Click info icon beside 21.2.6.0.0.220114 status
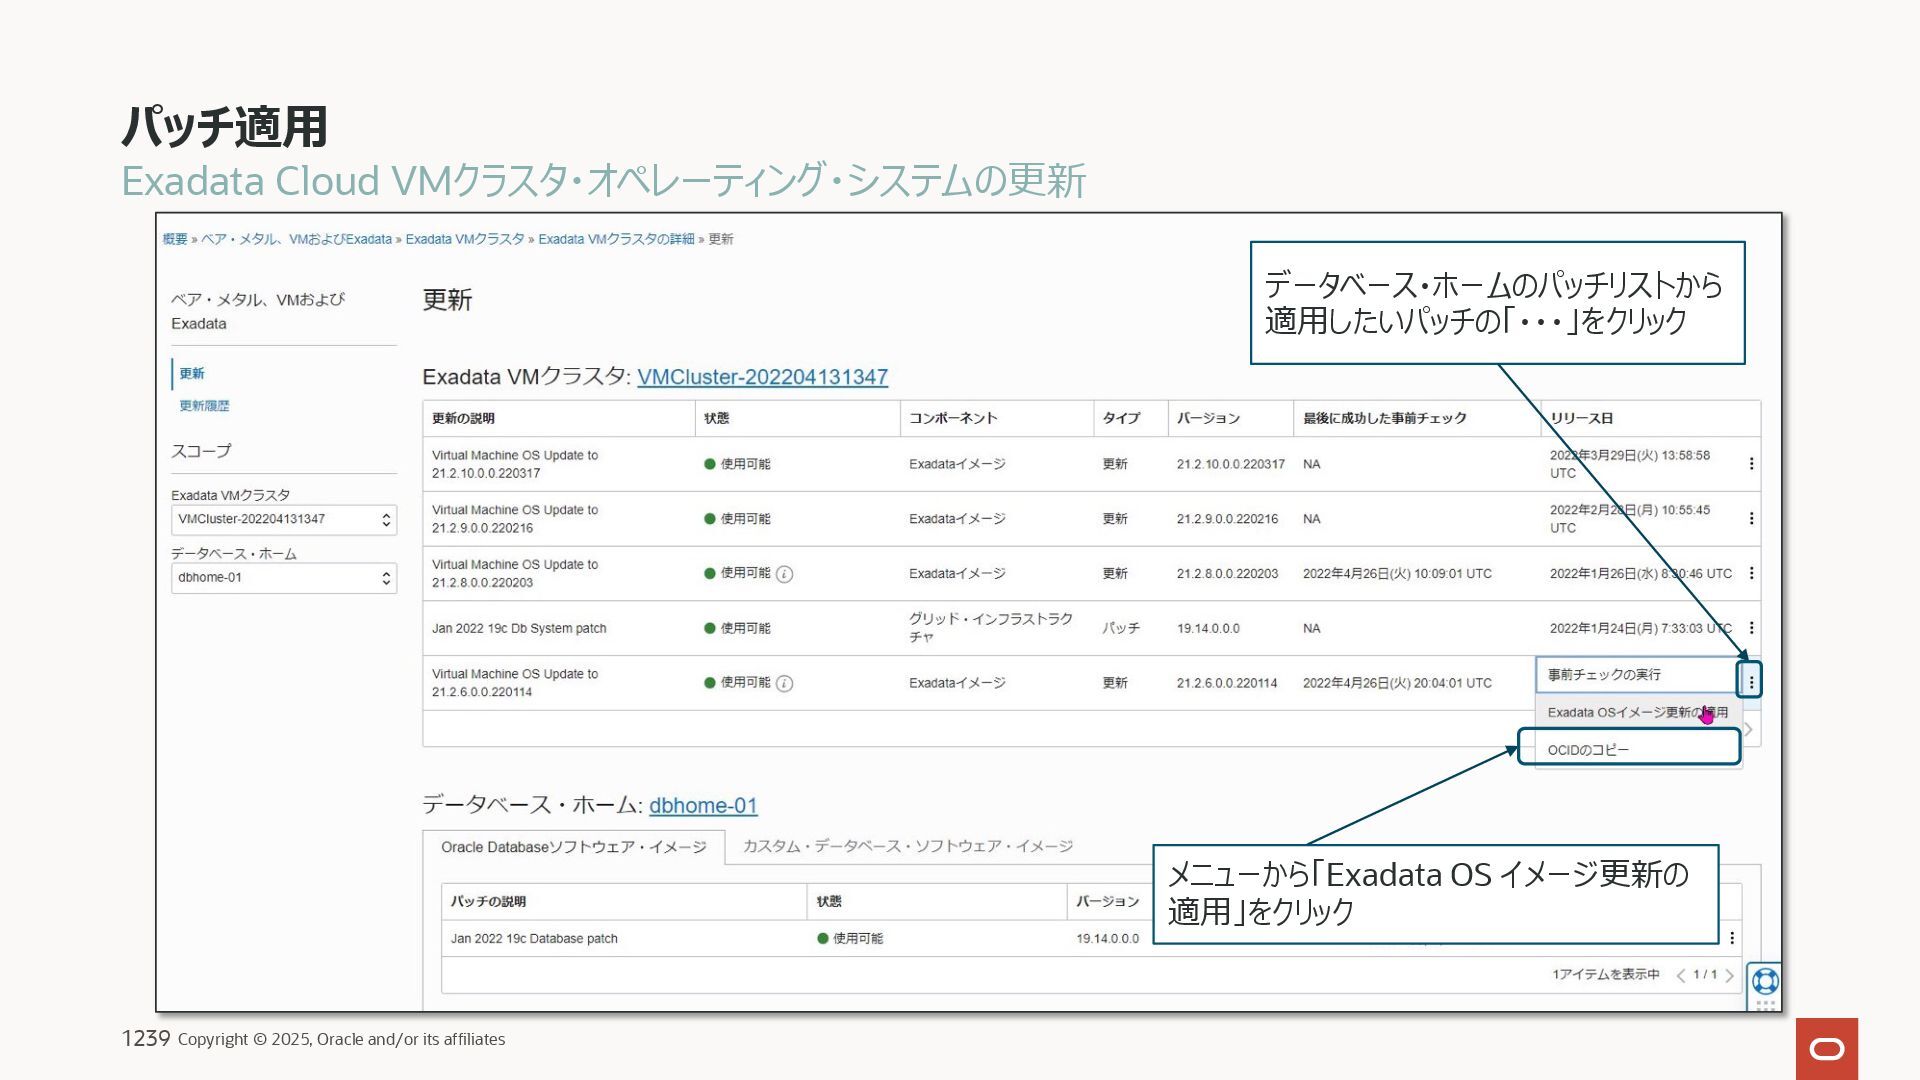This screenshot has height=1080, width=1920. coord(785,684)
